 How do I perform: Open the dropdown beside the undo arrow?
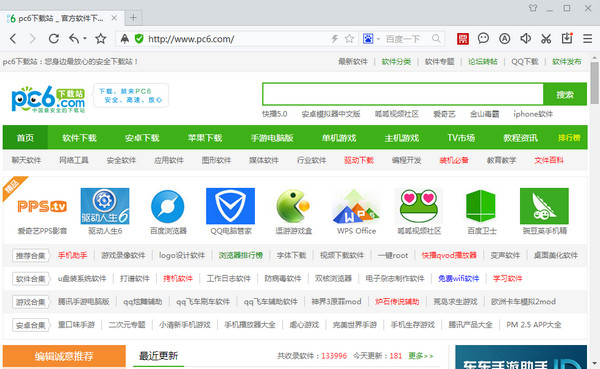click(85, 39)
